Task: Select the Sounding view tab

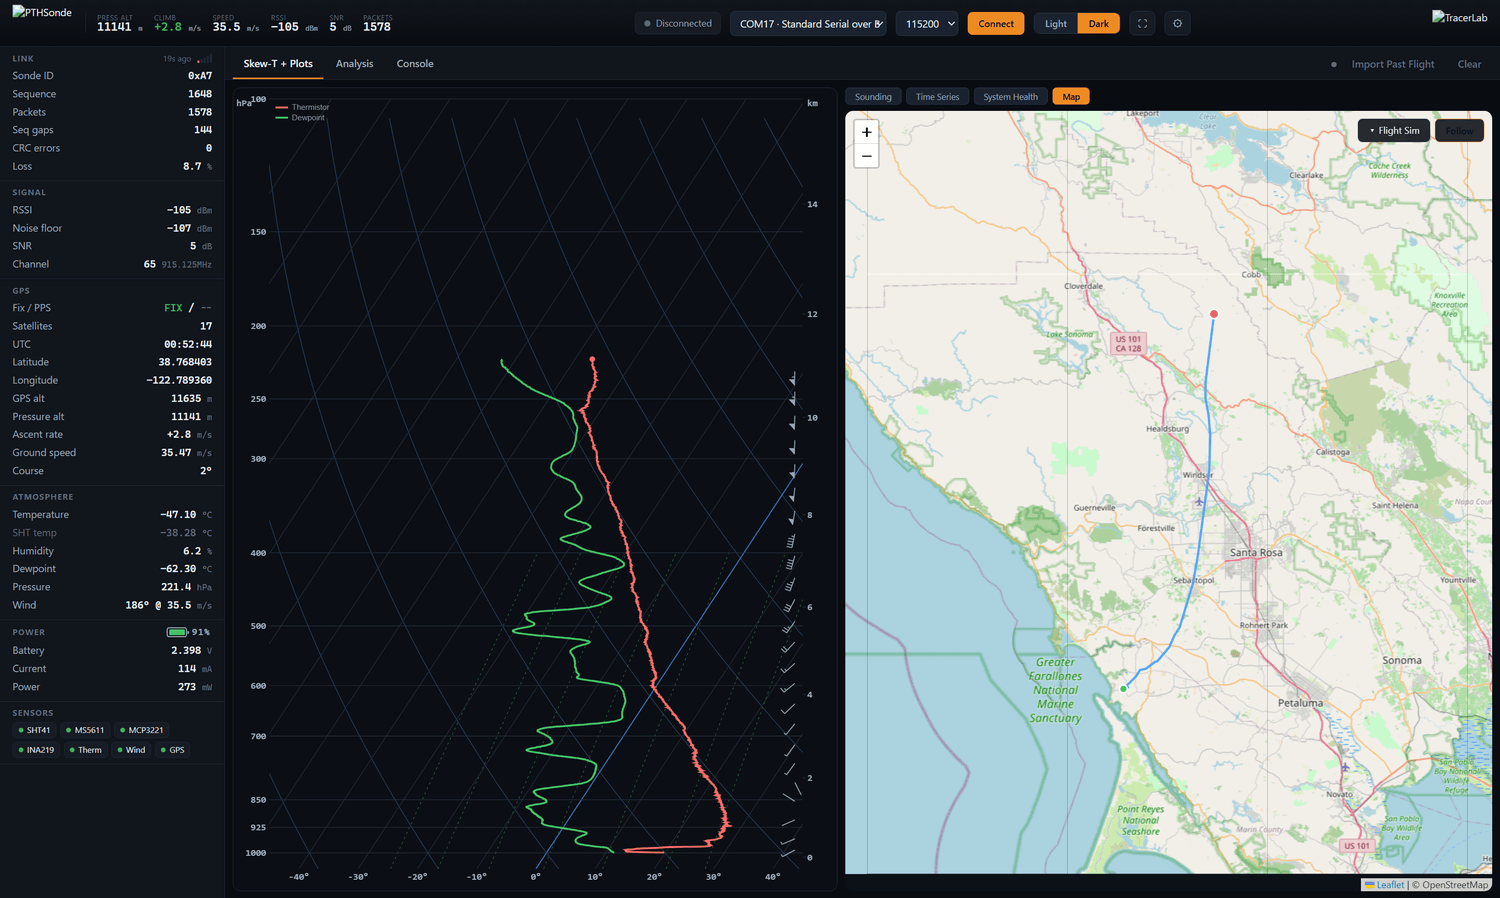Action: (873, 97)
